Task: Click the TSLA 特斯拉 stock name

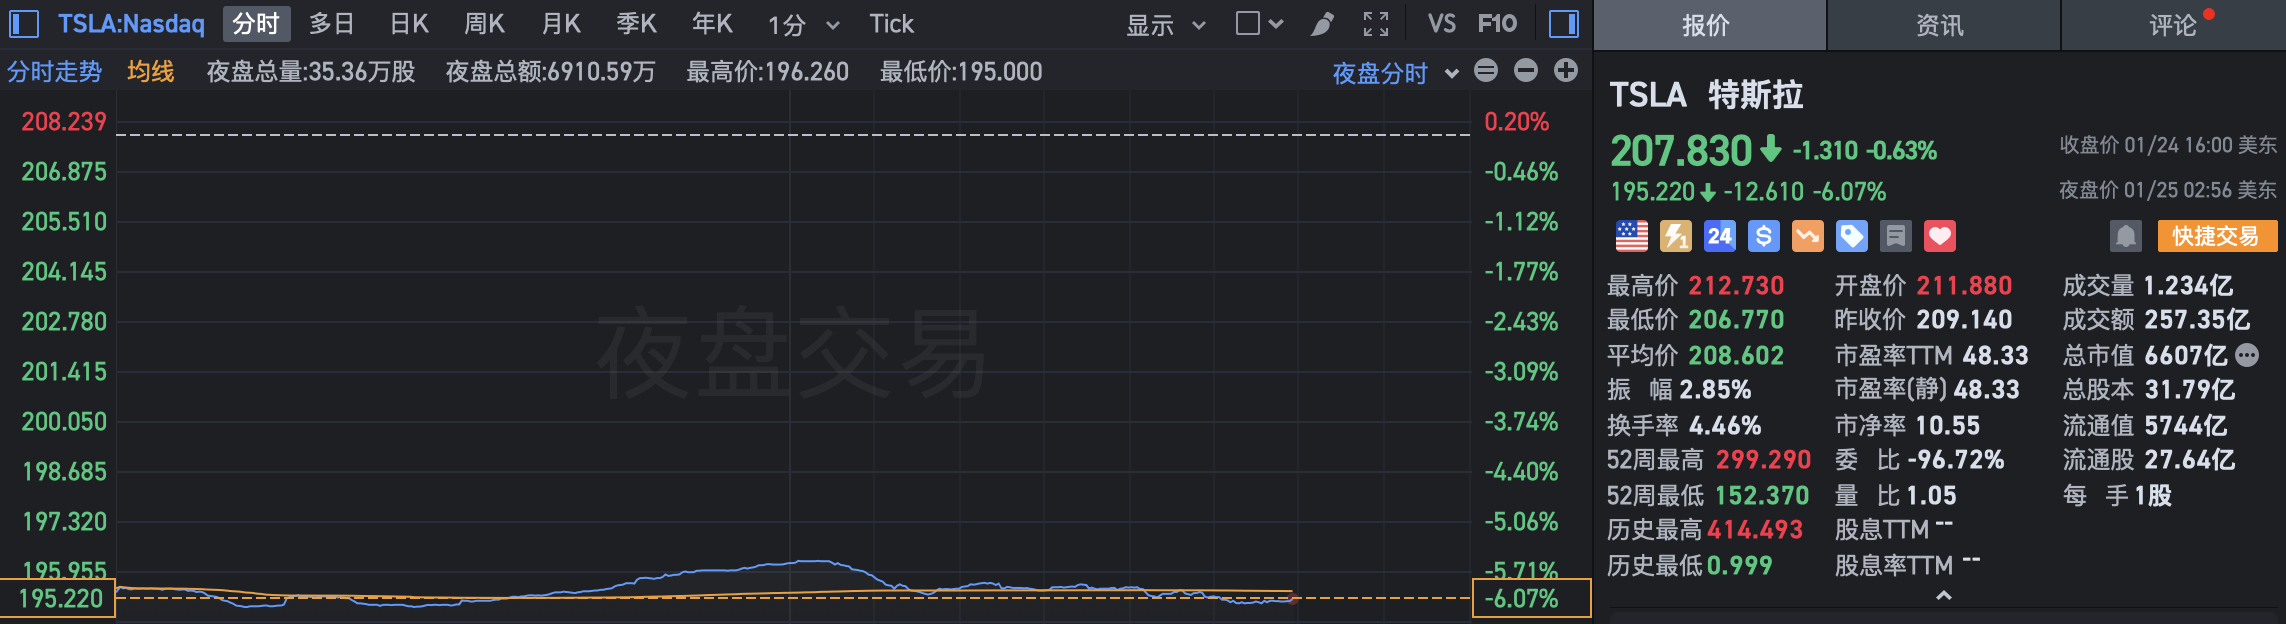Action: pos(1706,95)
